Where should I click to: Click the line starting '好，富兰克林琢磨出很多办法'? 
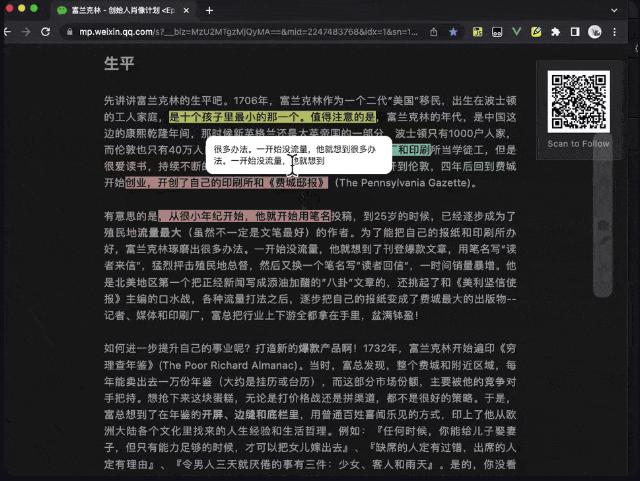310,249
